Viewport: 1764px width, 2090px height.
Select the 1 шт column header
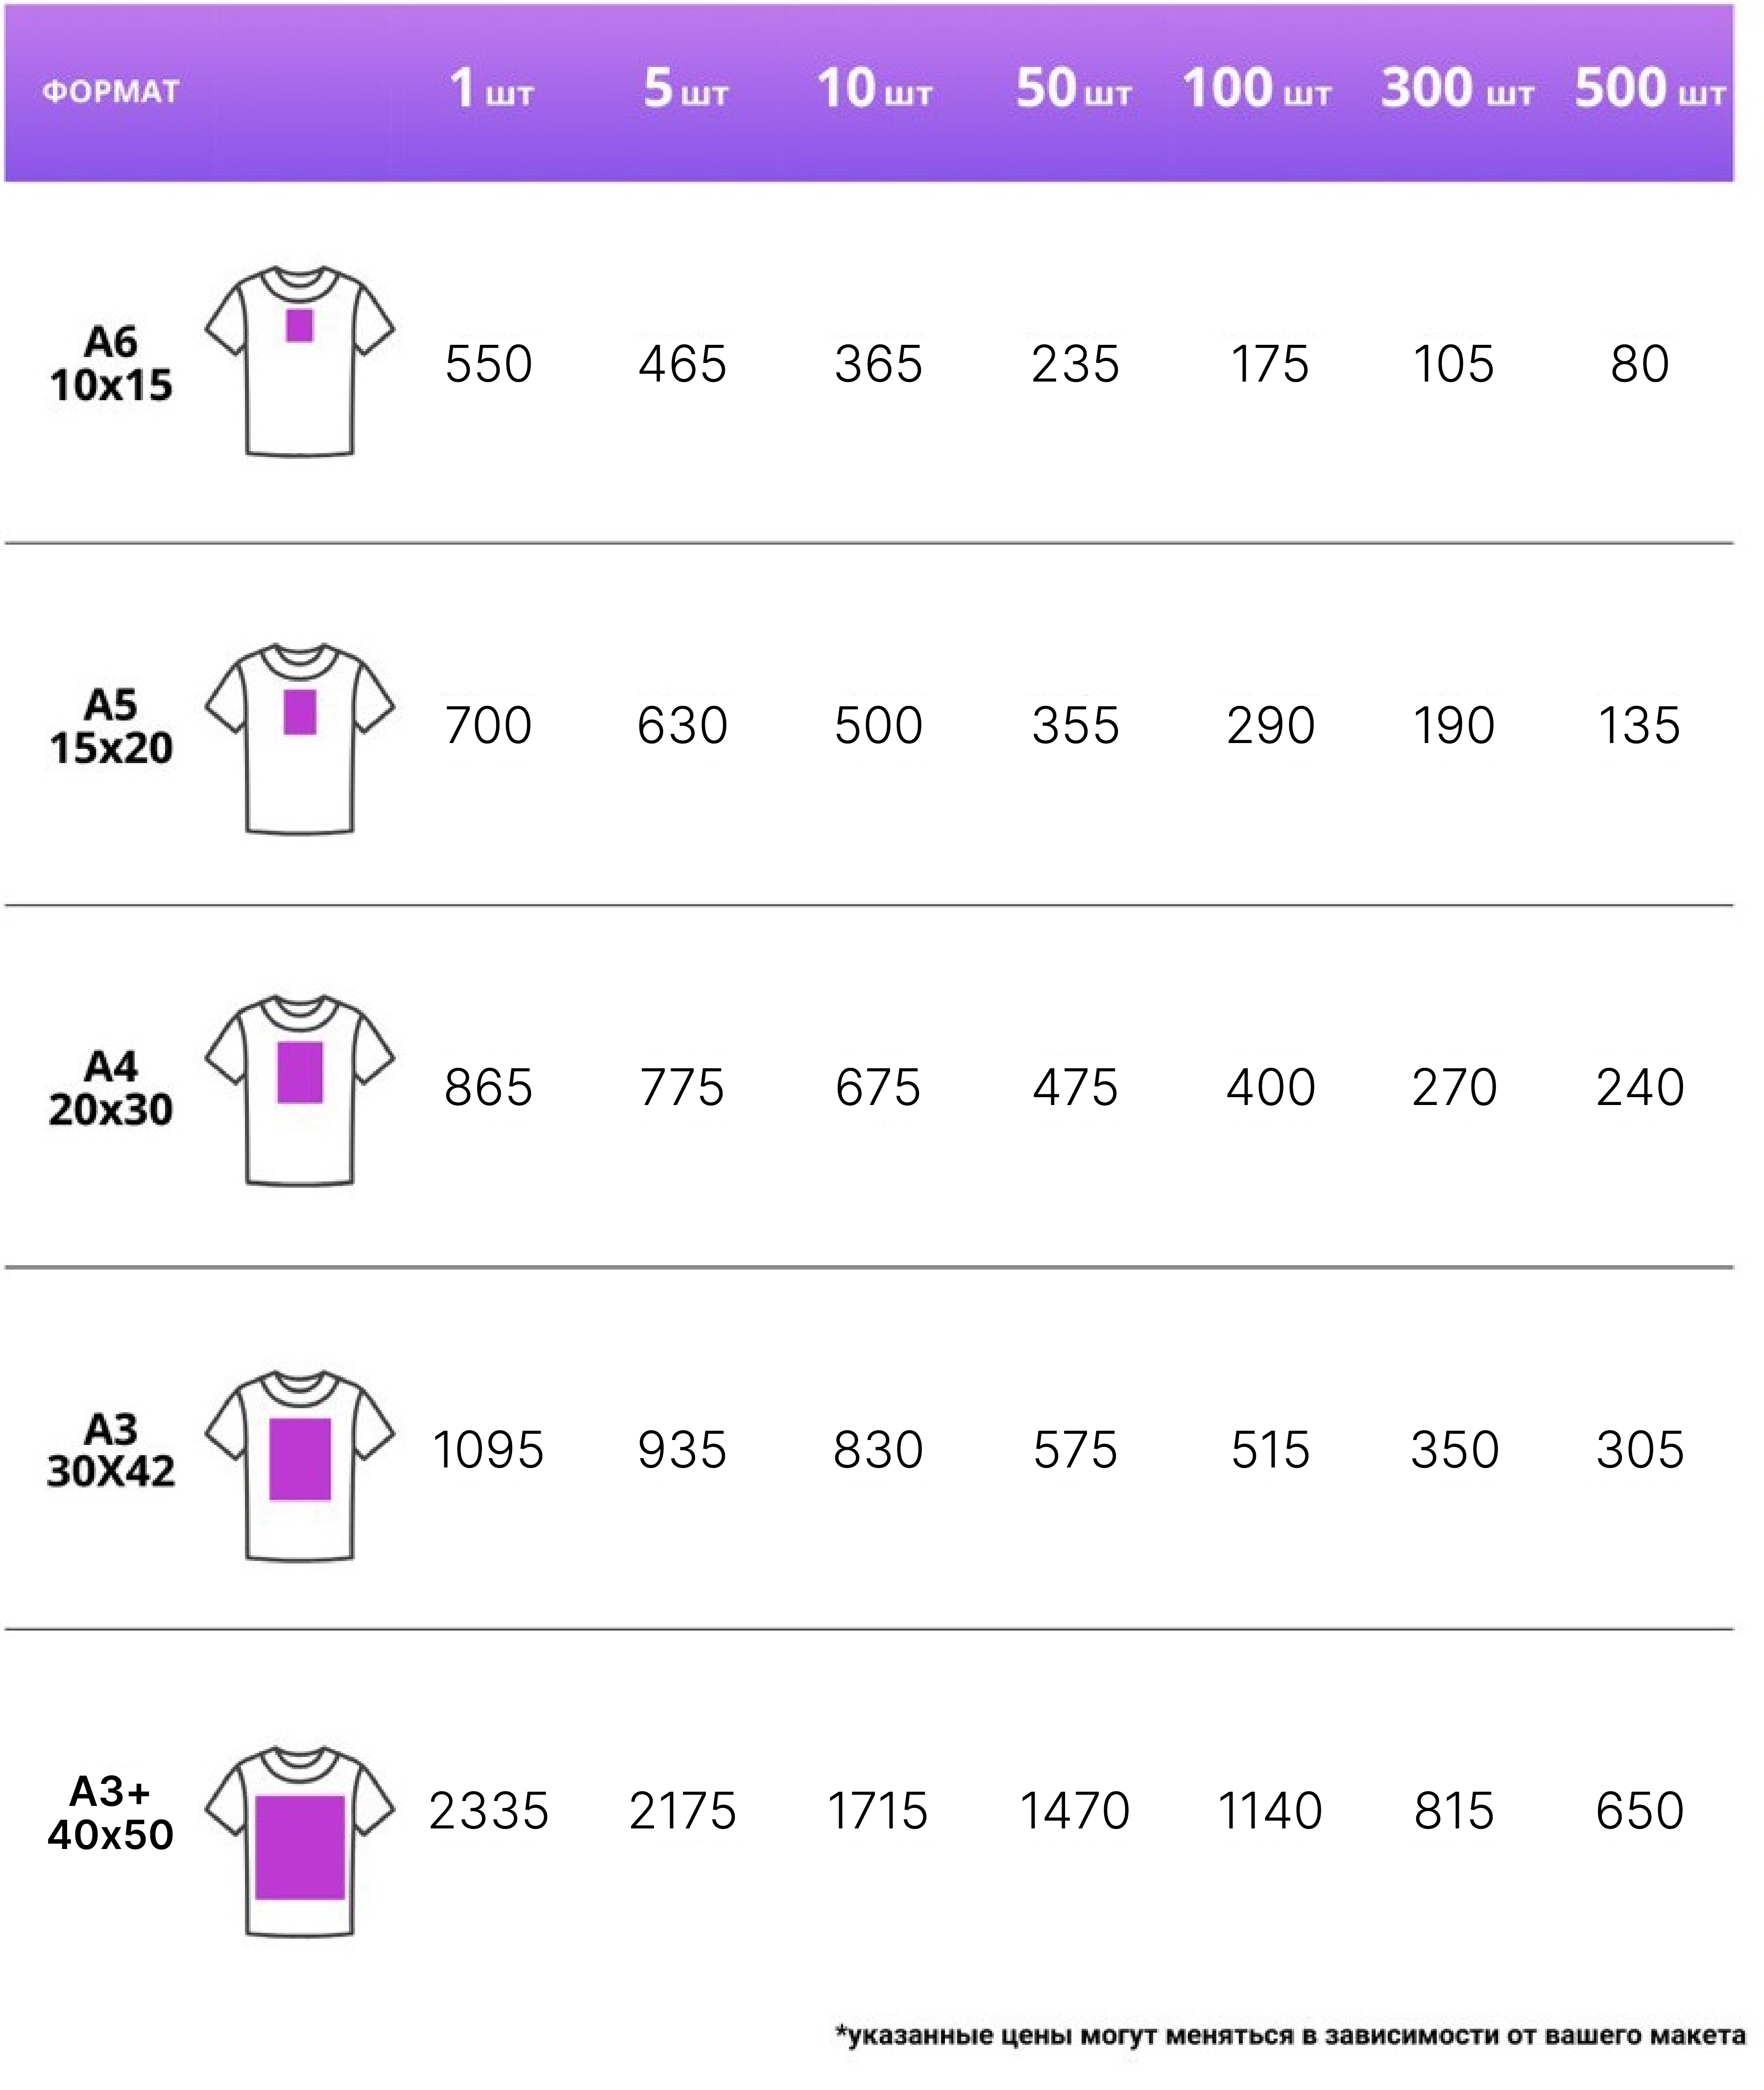point(491,88)
